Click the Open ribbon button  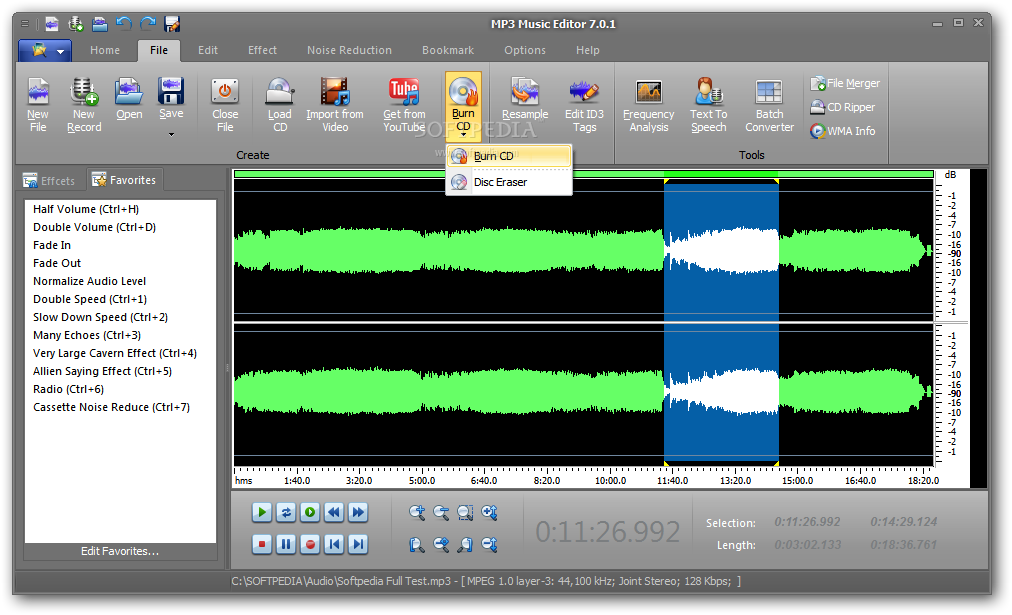tap(129, 100)
